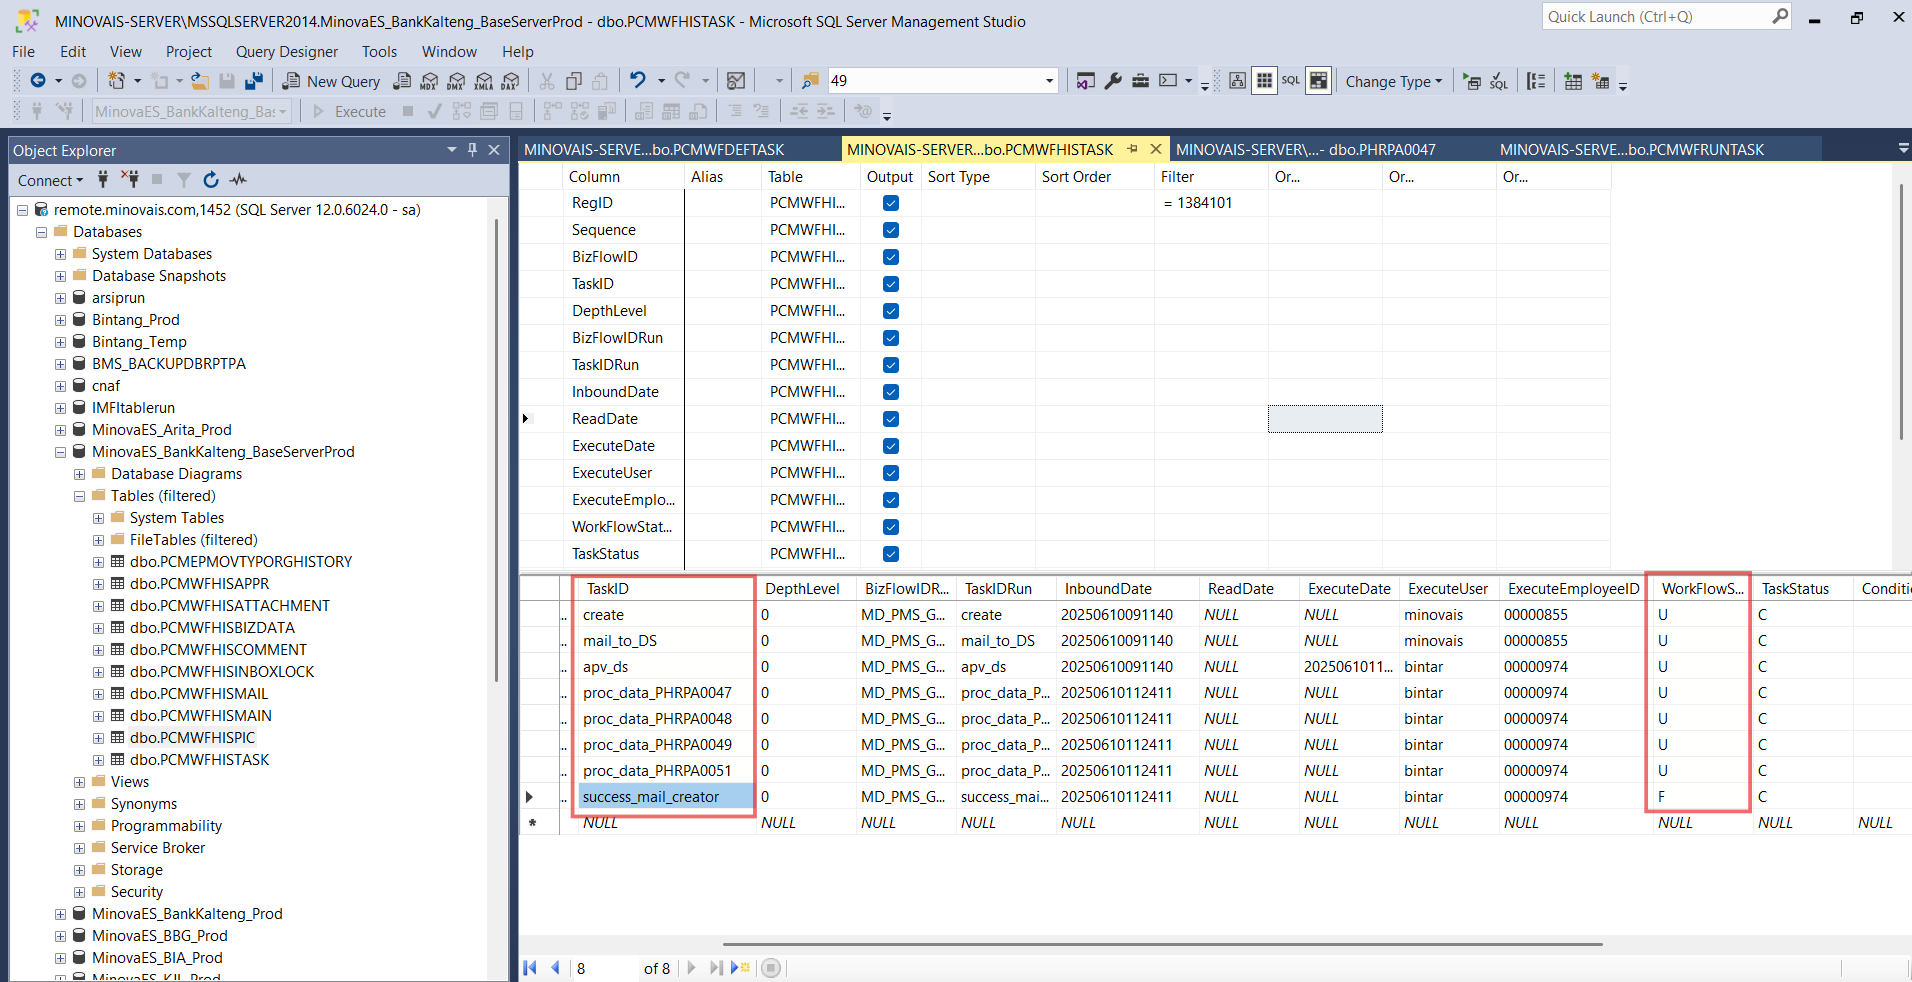Click the criteria pane vertical scrollbar
This screenshot has height=982, width=1912.
1901,312
